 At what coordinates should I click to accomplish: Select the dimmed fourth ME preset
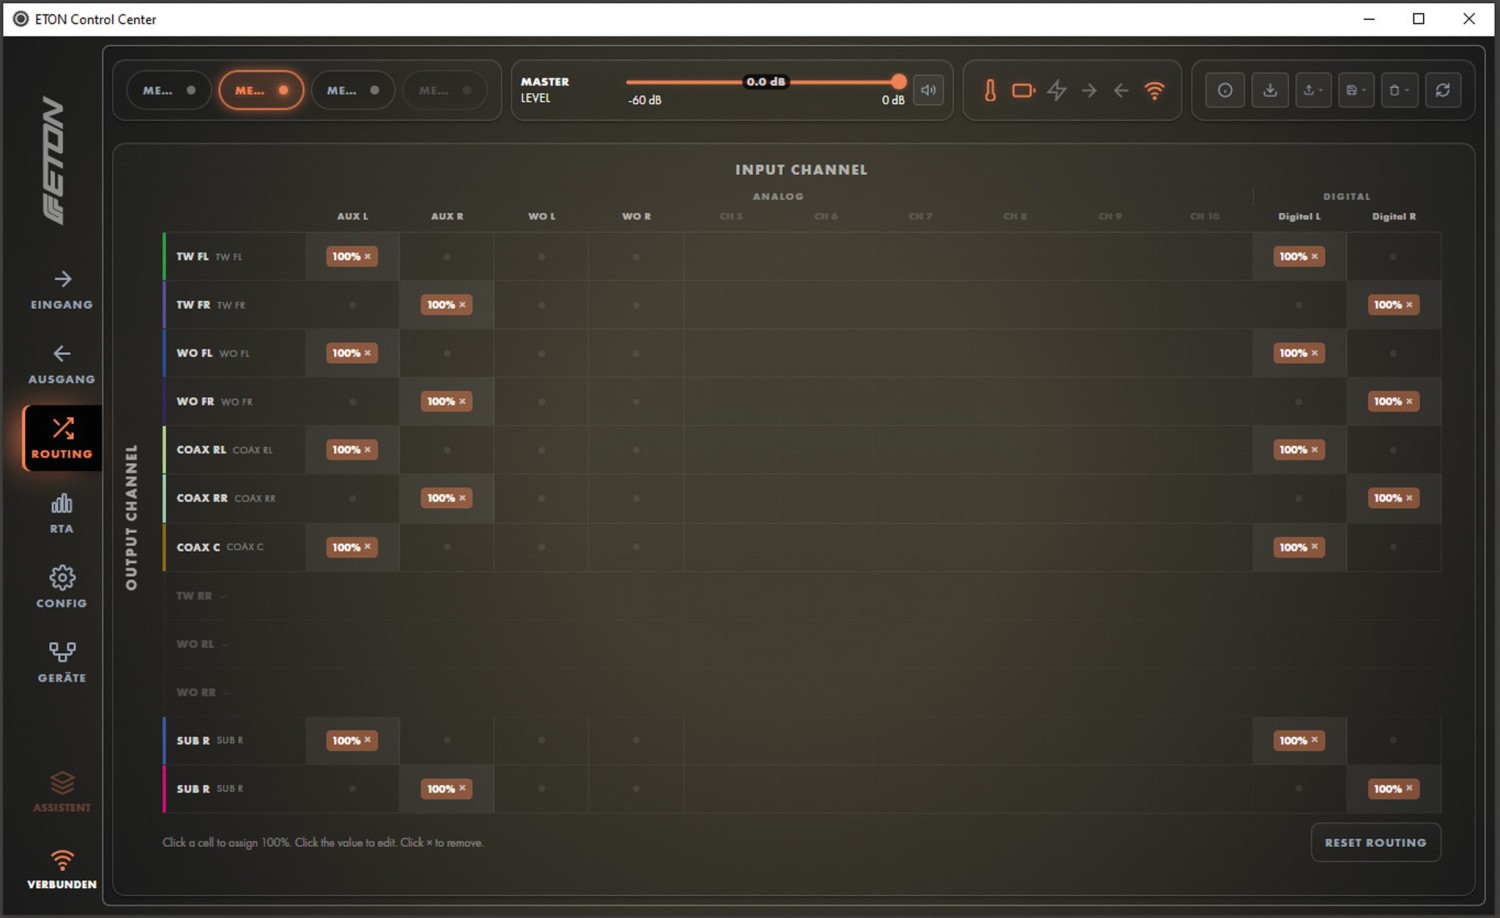click(445, 90)
